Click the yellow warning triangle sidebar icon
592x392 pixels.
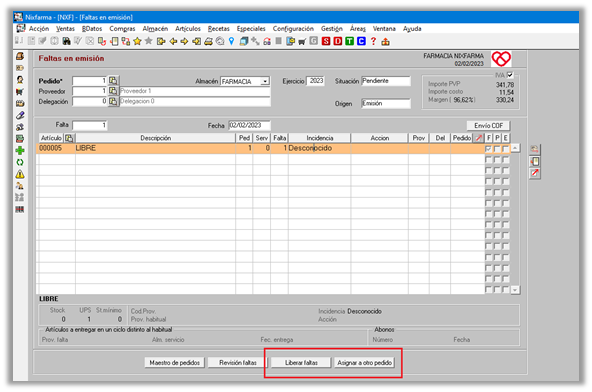20,174
